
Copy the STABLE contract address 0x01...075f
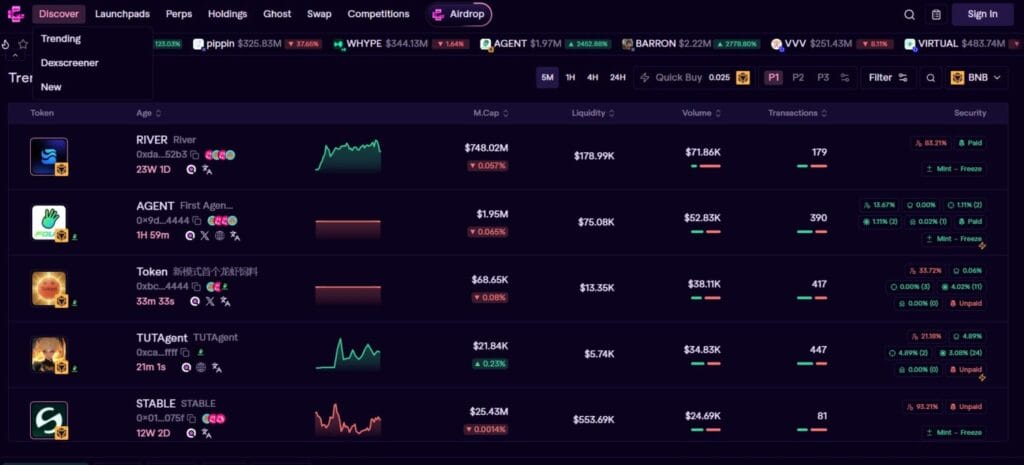tap(192, 419)
